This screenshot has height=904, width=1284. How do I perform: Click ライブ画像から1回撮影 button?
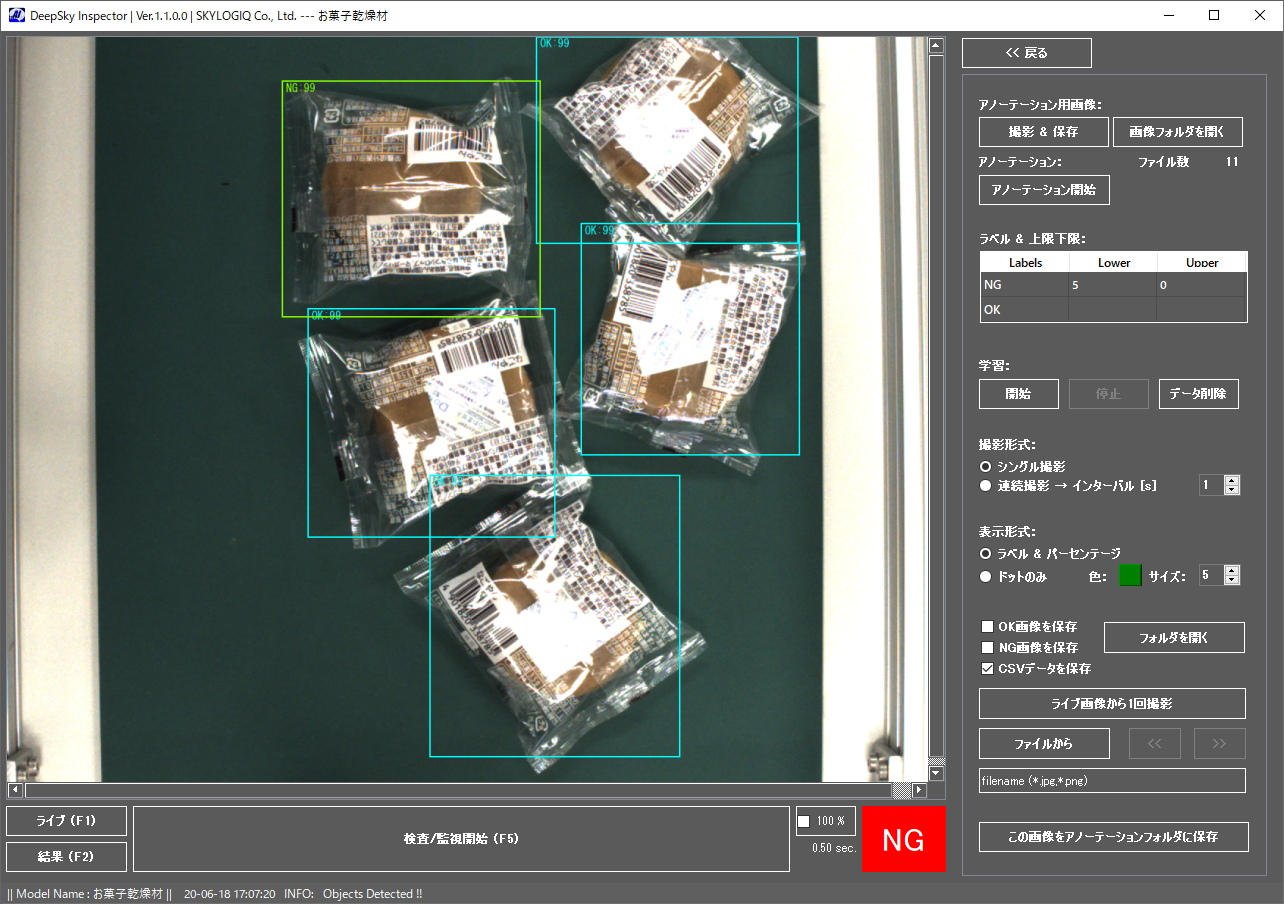[x=1112, y=703]
